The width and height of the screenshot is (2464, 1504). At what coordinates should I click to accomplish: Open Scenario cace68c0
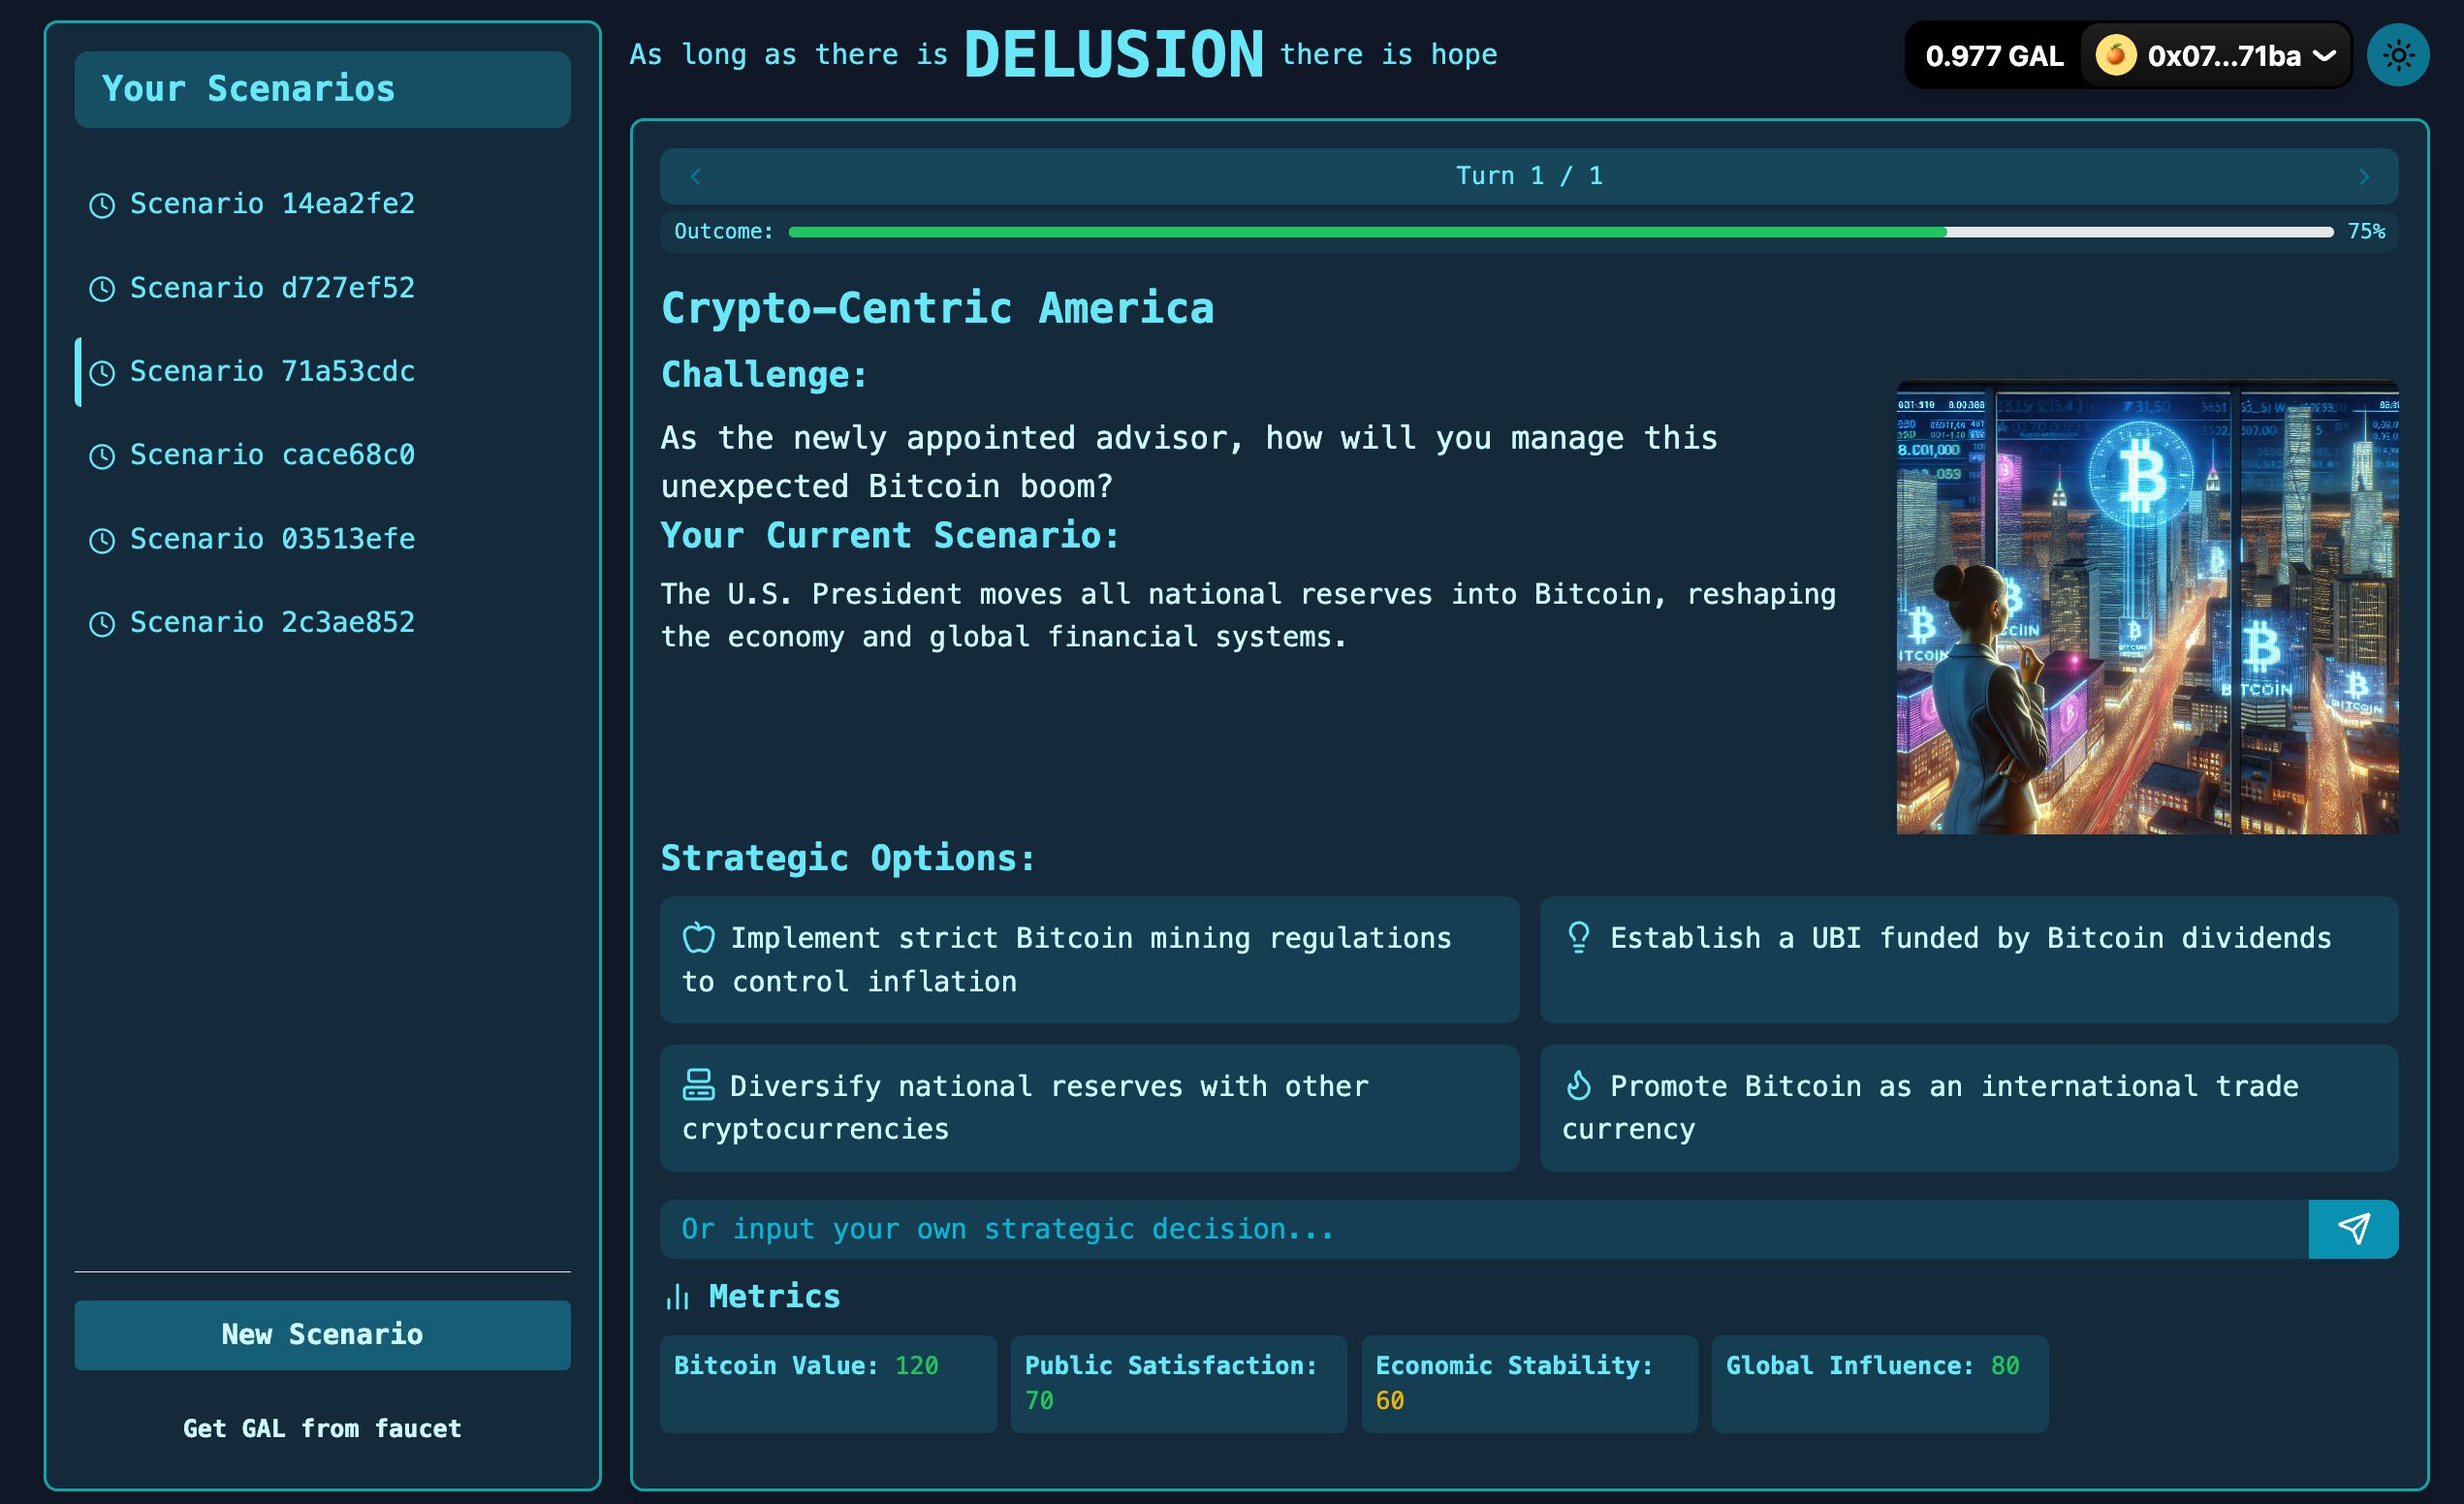tap(322, 455)
